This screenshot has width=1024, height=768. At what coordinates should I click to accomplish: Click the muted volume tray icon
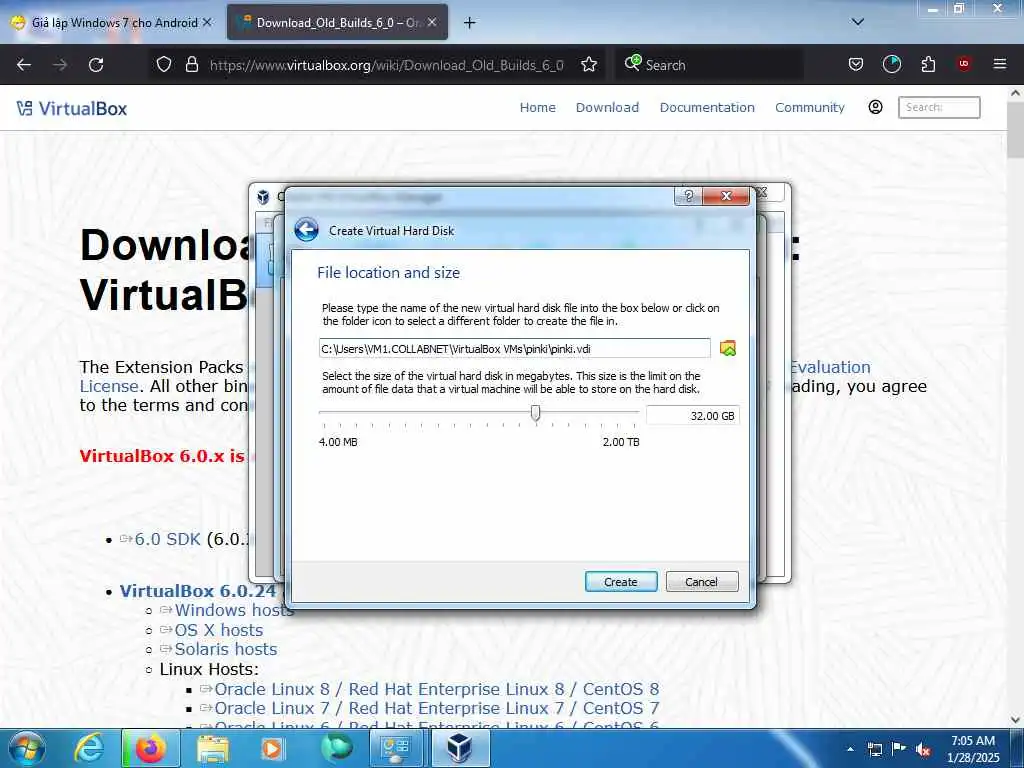(x=923, y=750)
